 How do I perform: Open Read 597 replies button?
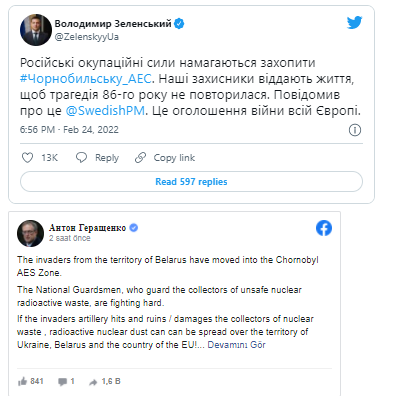coord(191,182)
